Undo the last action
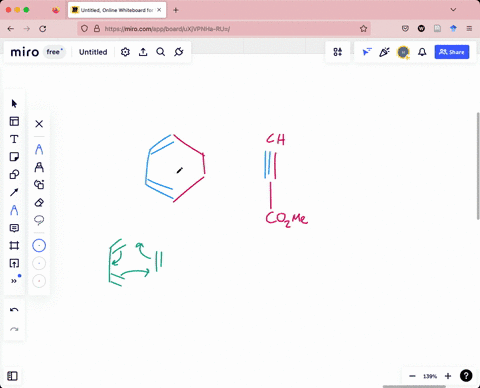The image size is (480, 388). click(14, 310)
